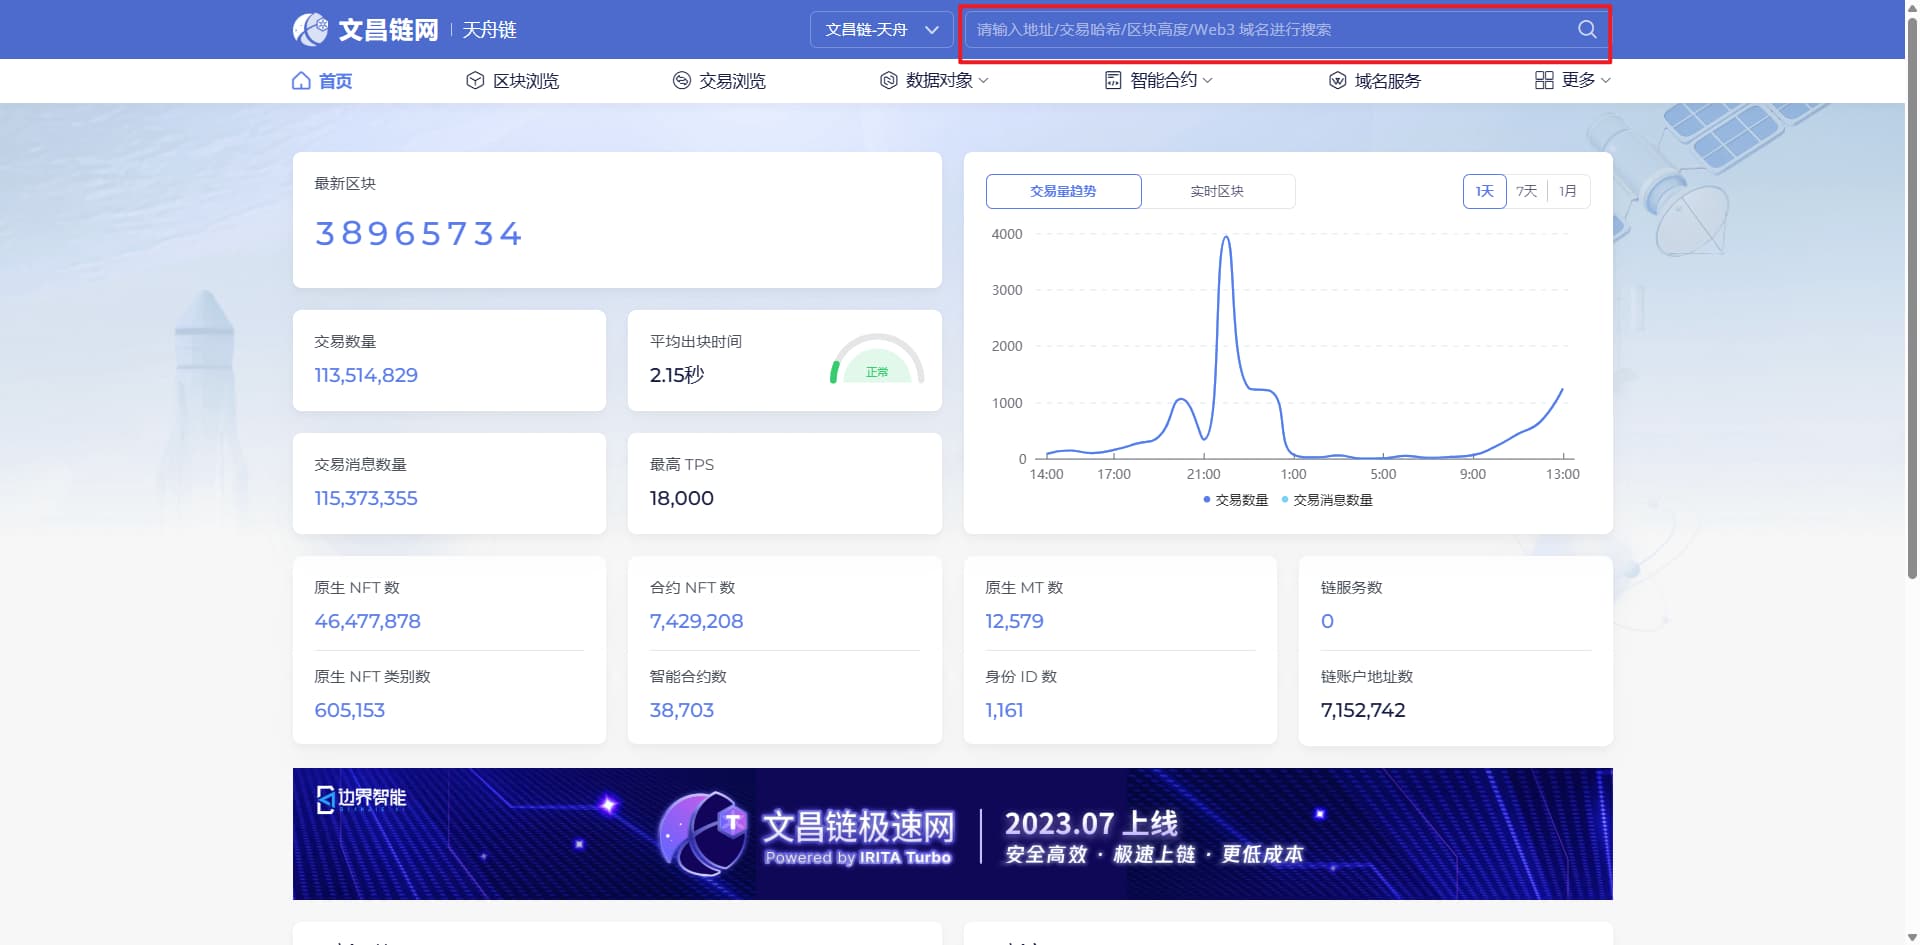Open 身份 ID 数 value 1,161

(1004, 710)
